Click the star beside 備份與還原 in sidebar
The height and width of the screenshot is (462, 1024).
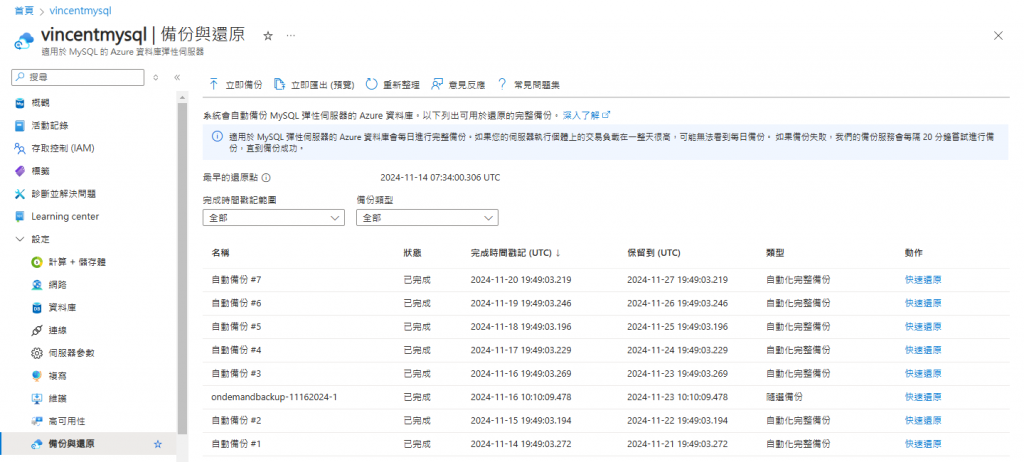157,444
